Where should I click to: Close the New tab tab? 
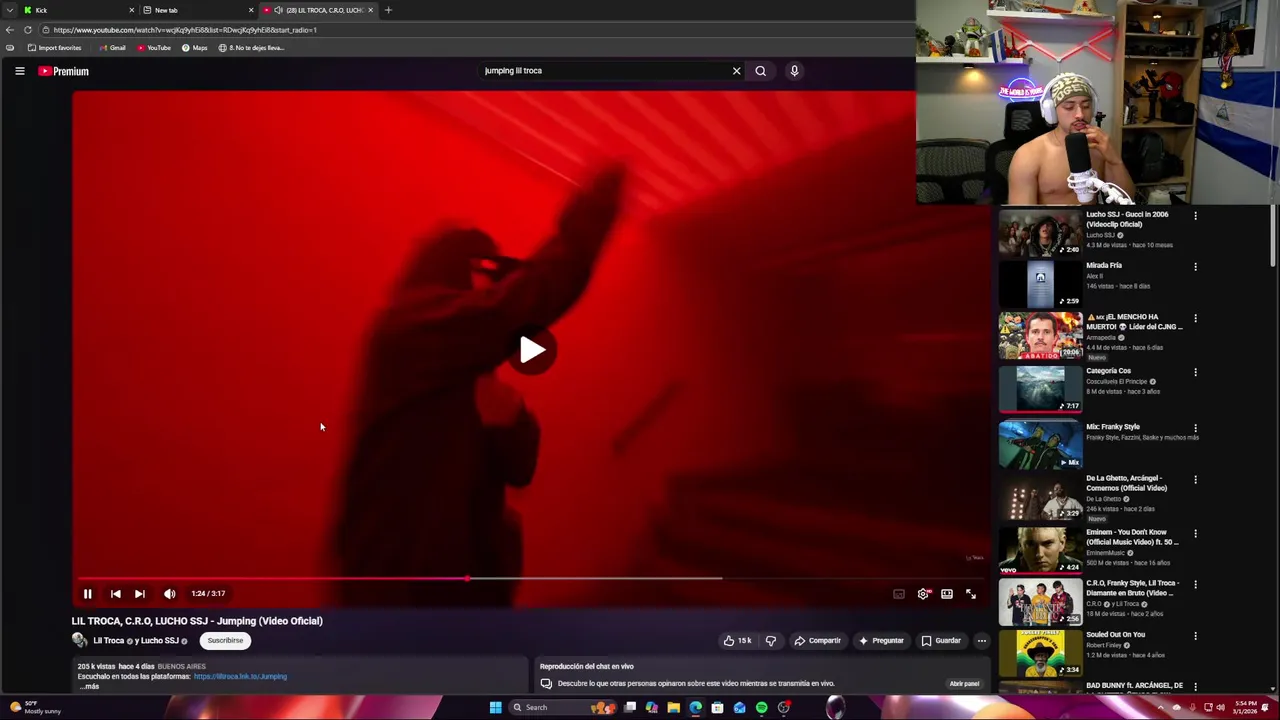(251, 10)
